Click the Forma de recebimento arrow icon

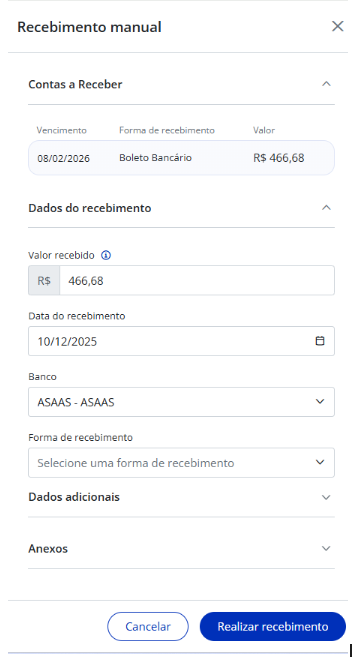pos(320,462)
